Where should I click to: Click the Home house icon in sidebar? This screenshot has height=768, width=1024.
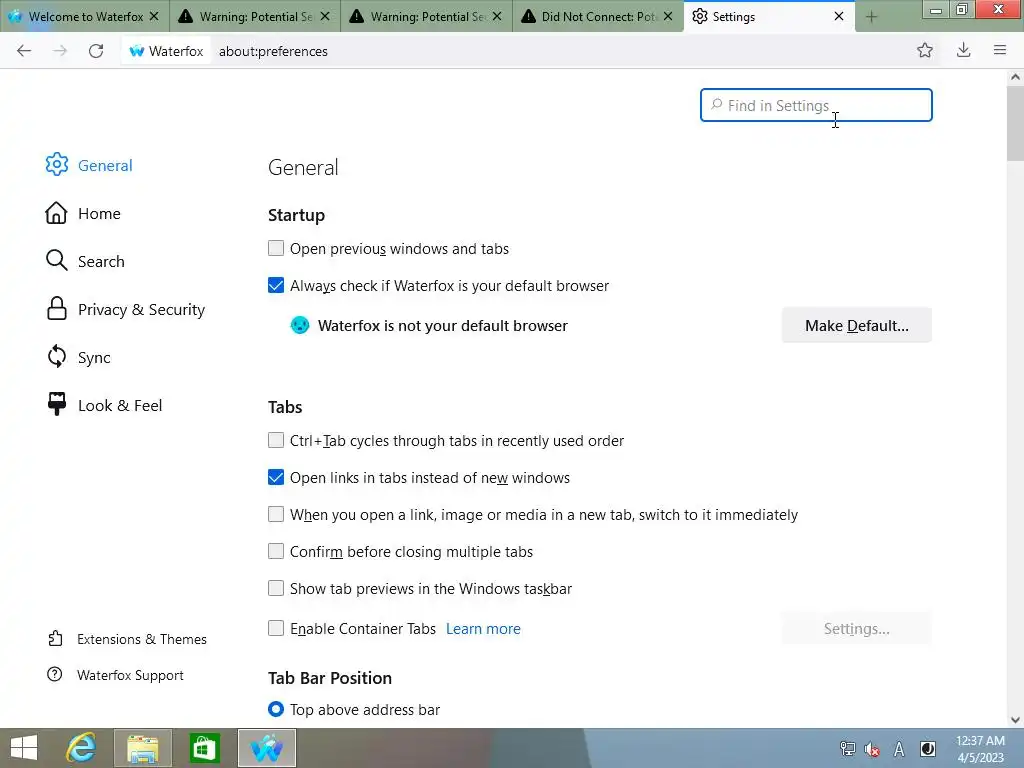tap(56, 213)
